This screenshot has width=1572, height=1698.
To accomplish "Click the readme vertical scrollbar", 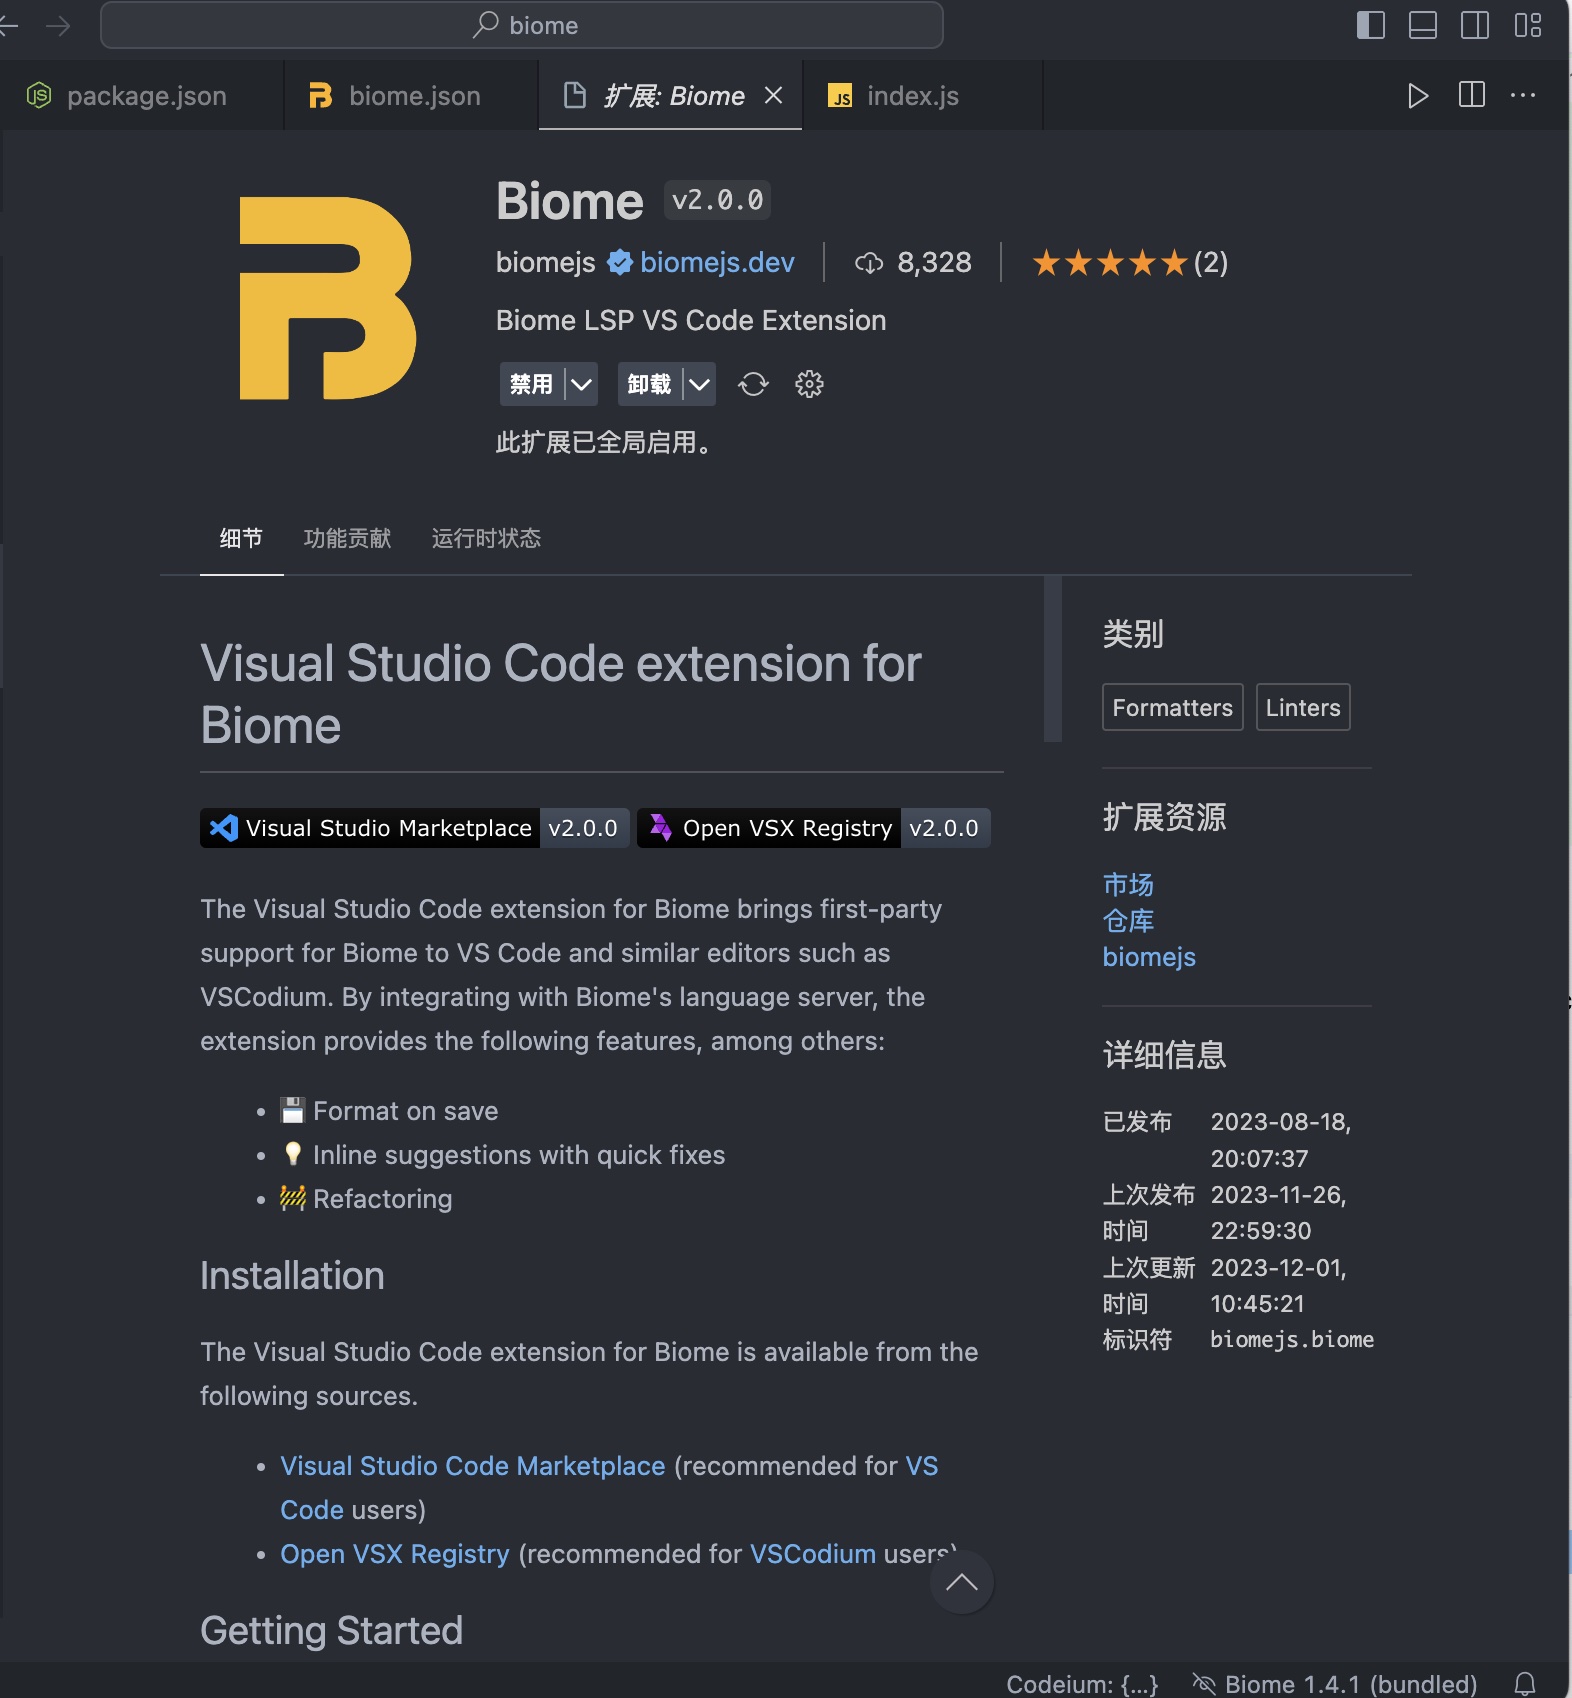I will 1052,659.
